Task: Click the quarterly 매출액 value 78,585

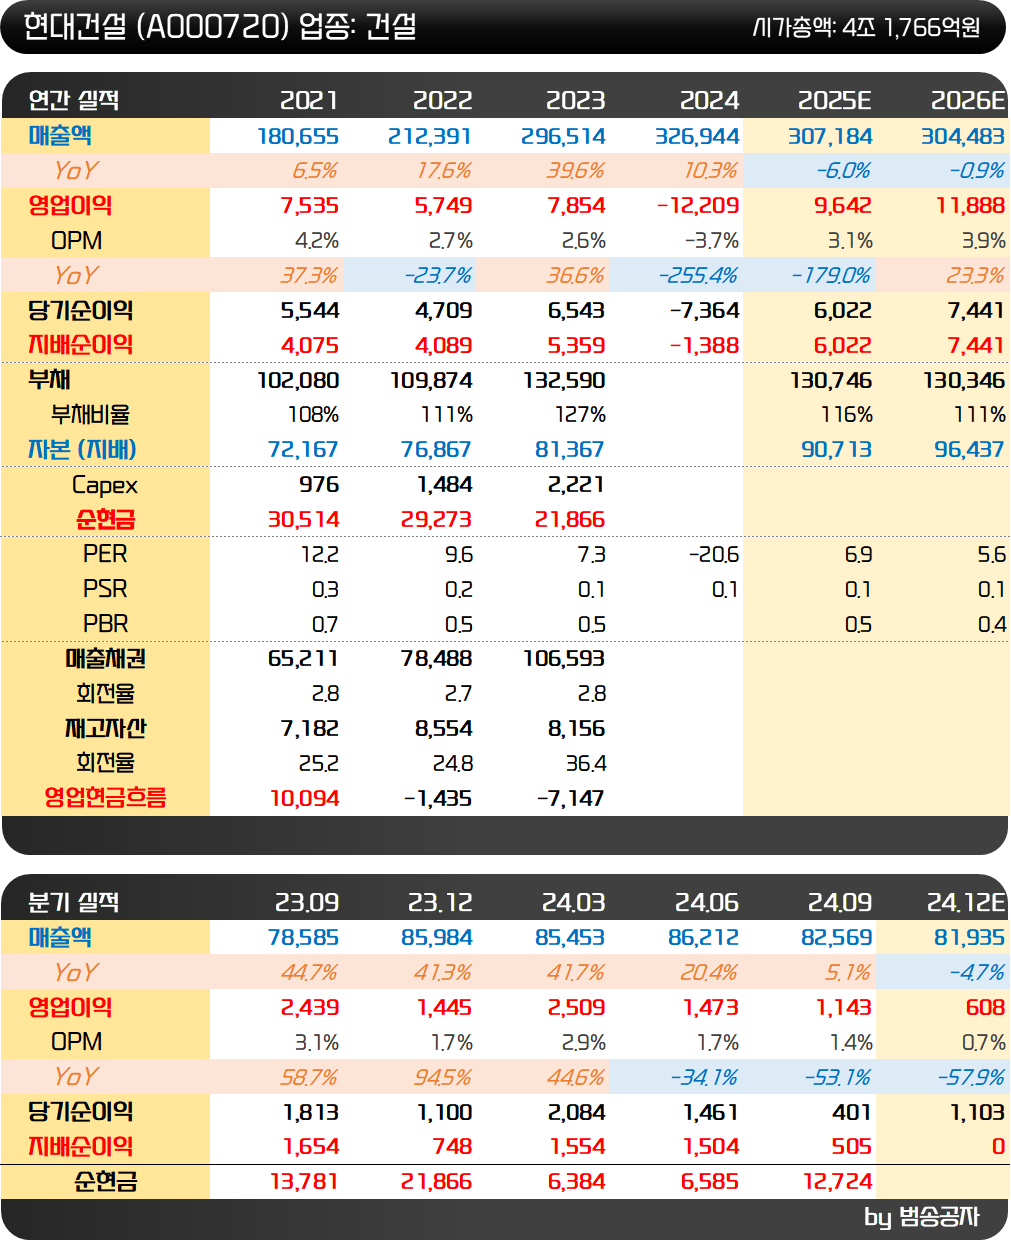Action: point(303,938)
